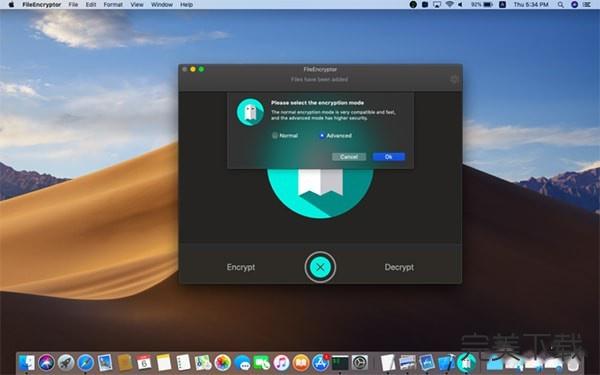Cancel the encryption mode dialog
The height and width of the screenshot is (375, 600).
349,157
